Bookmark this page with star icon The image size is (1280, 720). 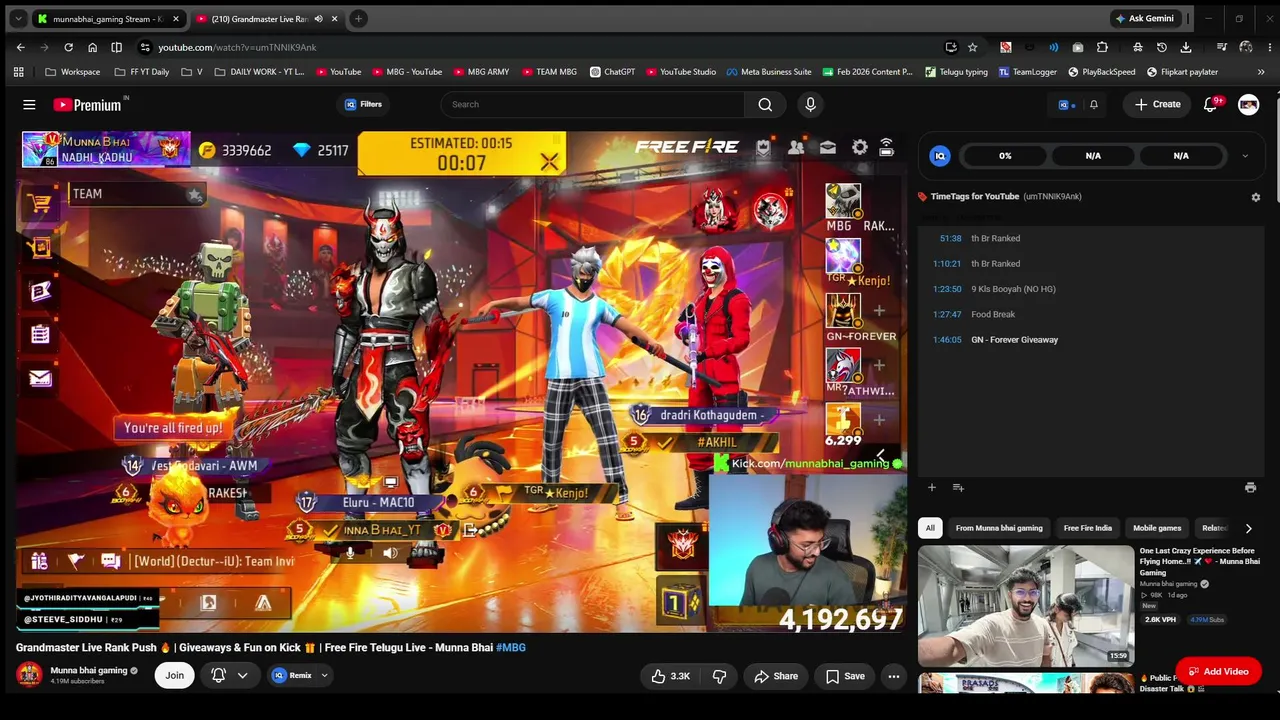click(x=972, y=47)
